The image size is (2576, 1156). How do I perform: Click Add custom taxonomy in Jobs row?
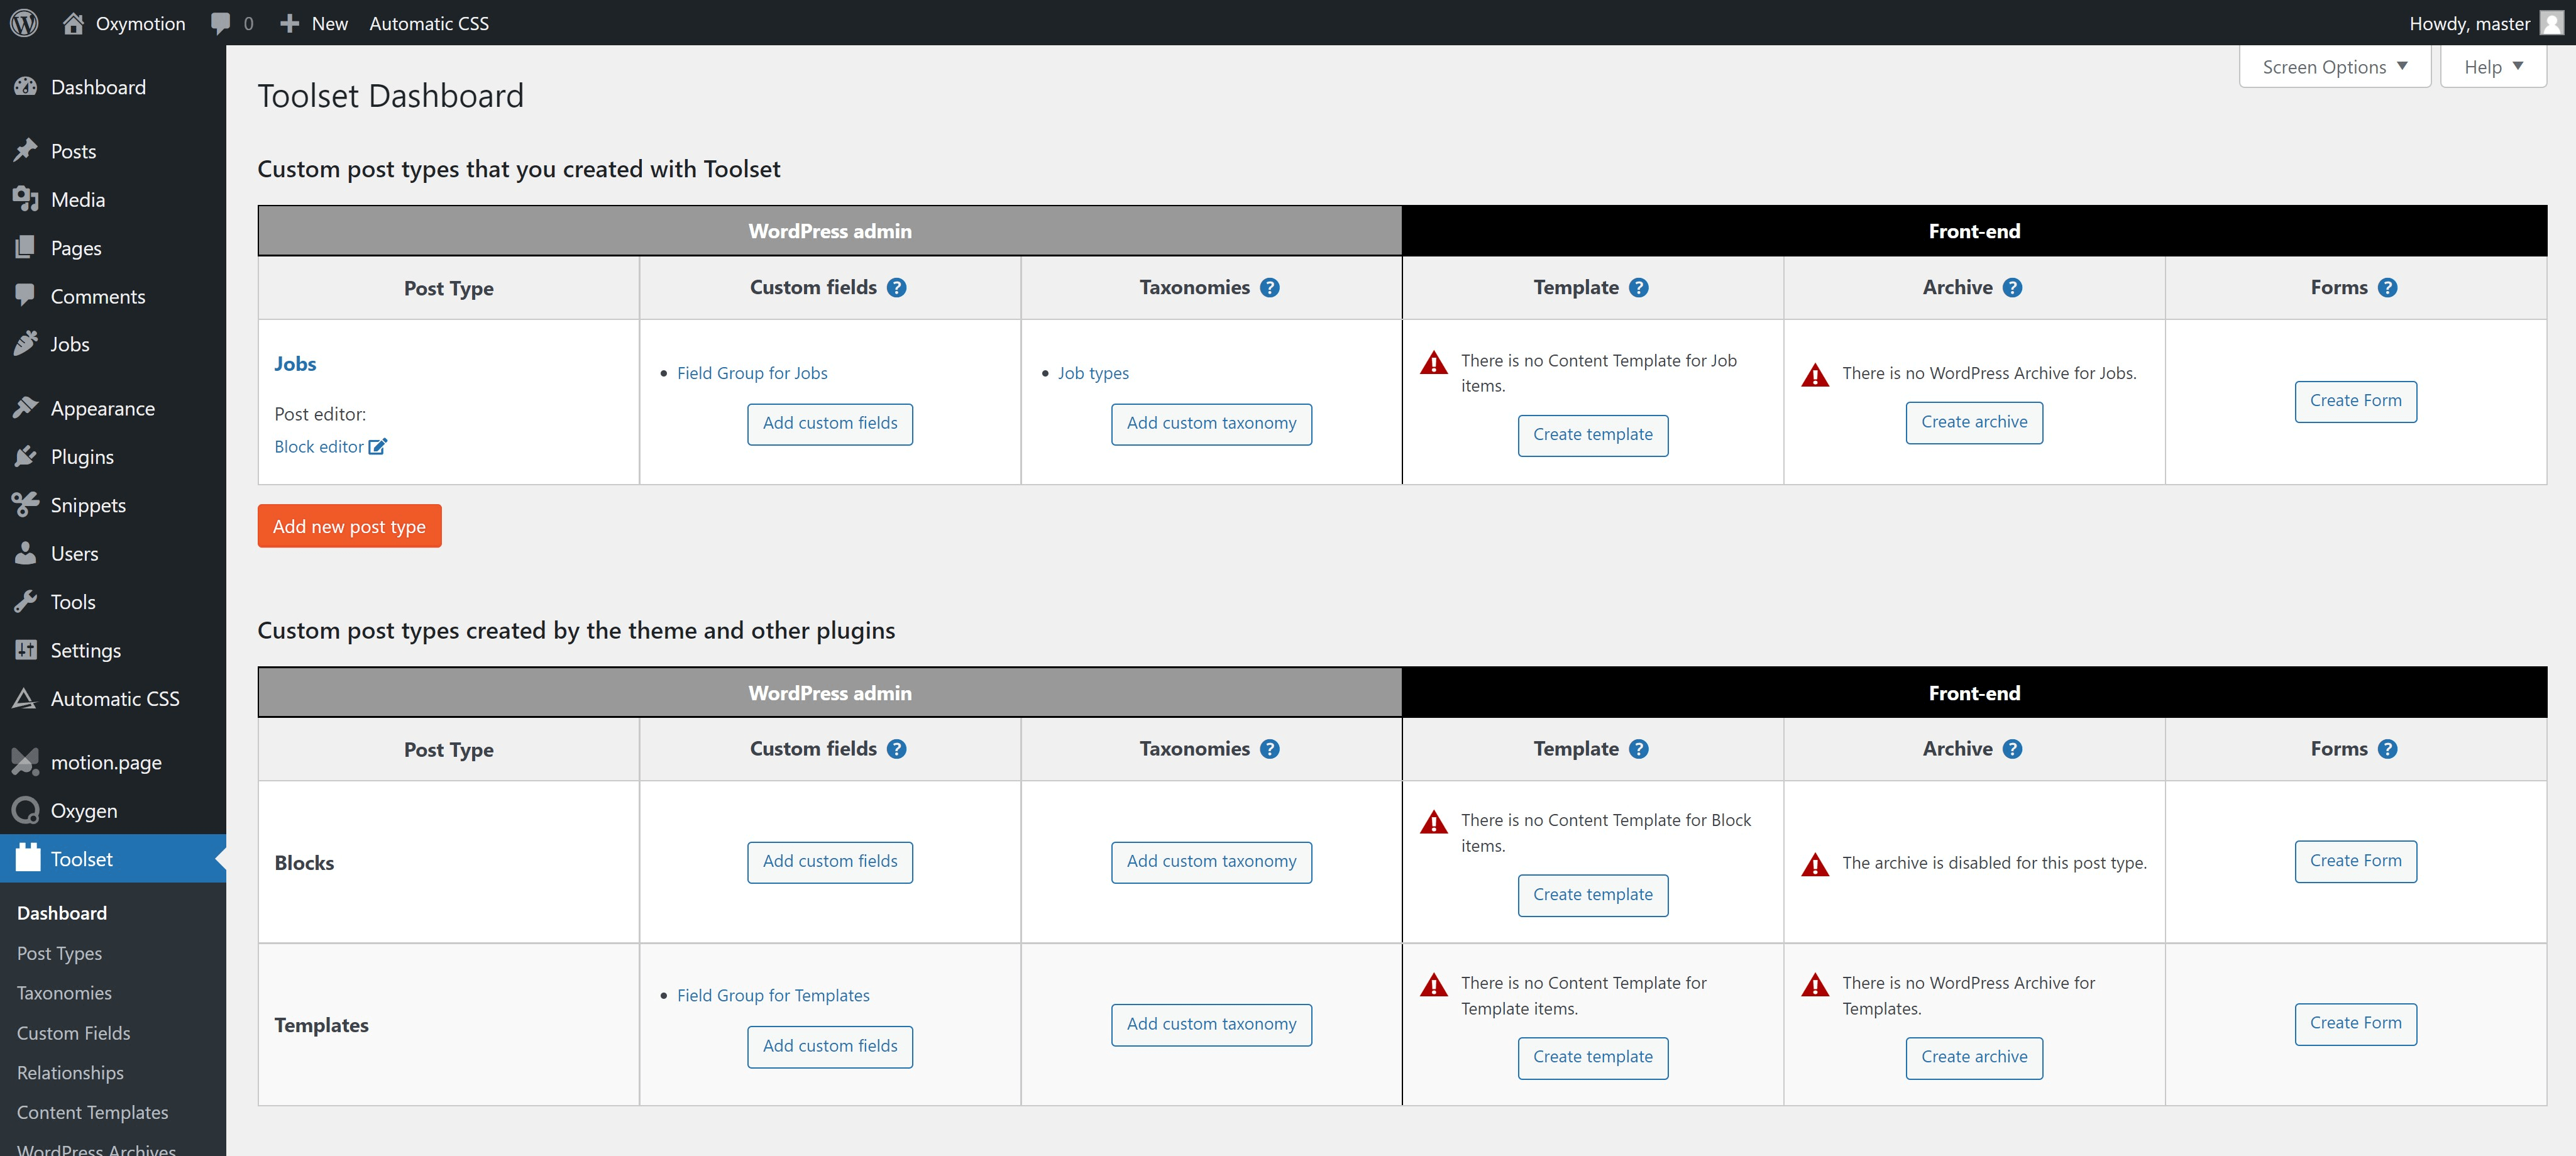coord(1211,424)
